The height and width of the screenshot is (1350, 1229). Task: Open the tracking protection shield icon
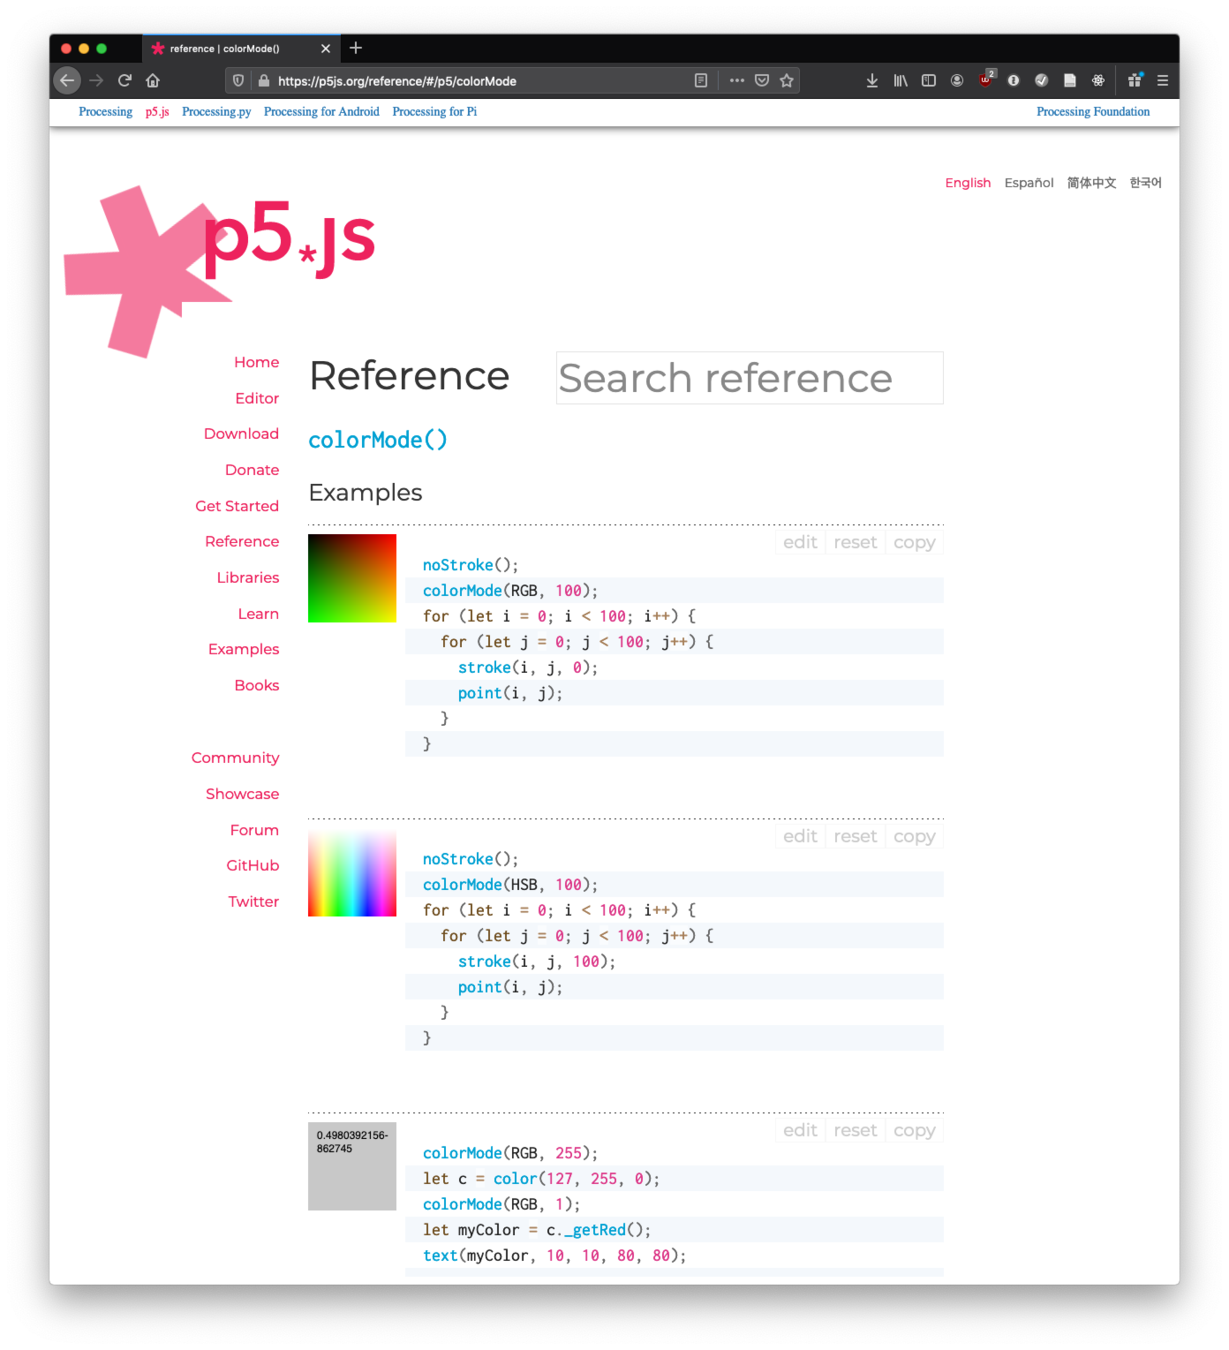[238, 81]
